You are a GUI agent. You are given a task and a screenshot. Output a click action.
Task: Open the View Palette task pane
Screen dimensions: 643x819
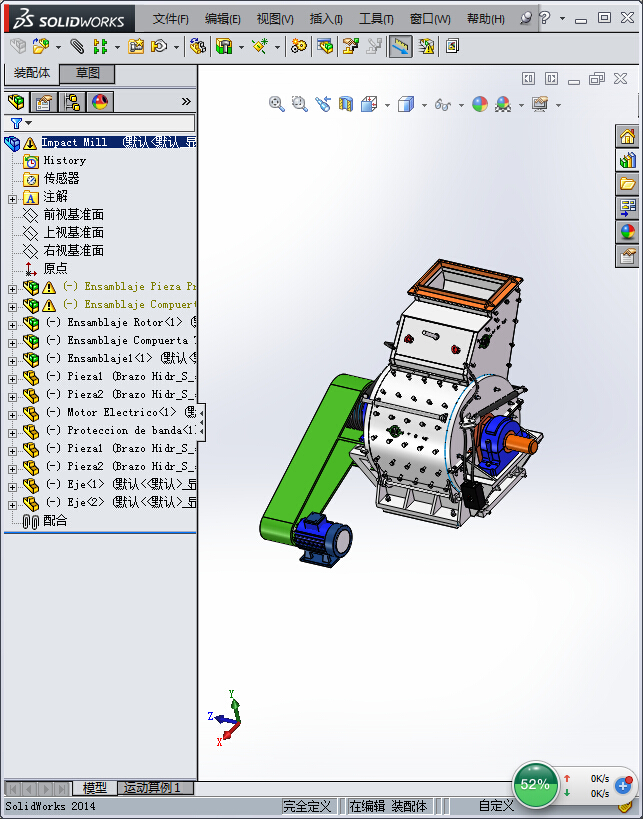point(627,207)
